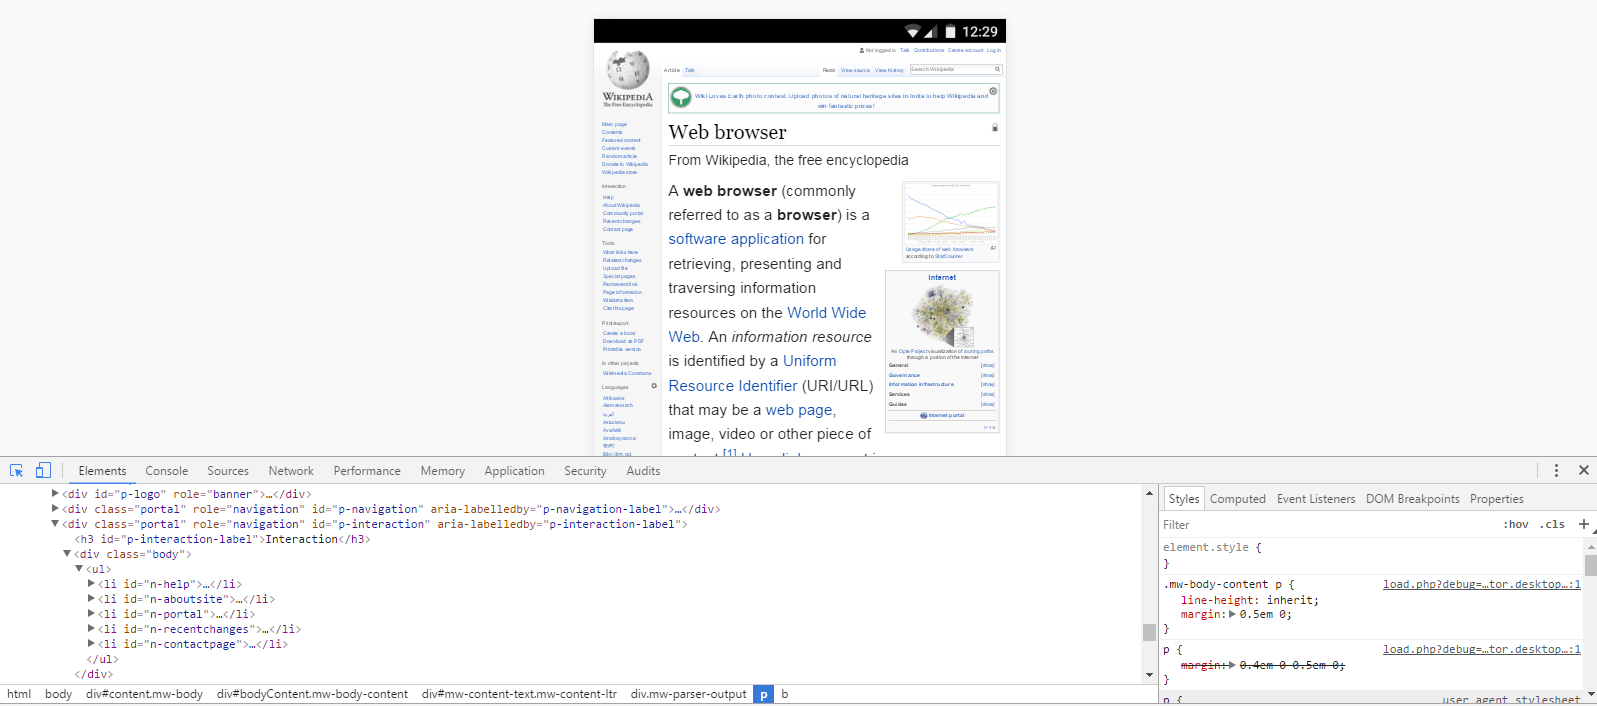
Task: Click in the styles Filter field
Action: coord(1328,524)
